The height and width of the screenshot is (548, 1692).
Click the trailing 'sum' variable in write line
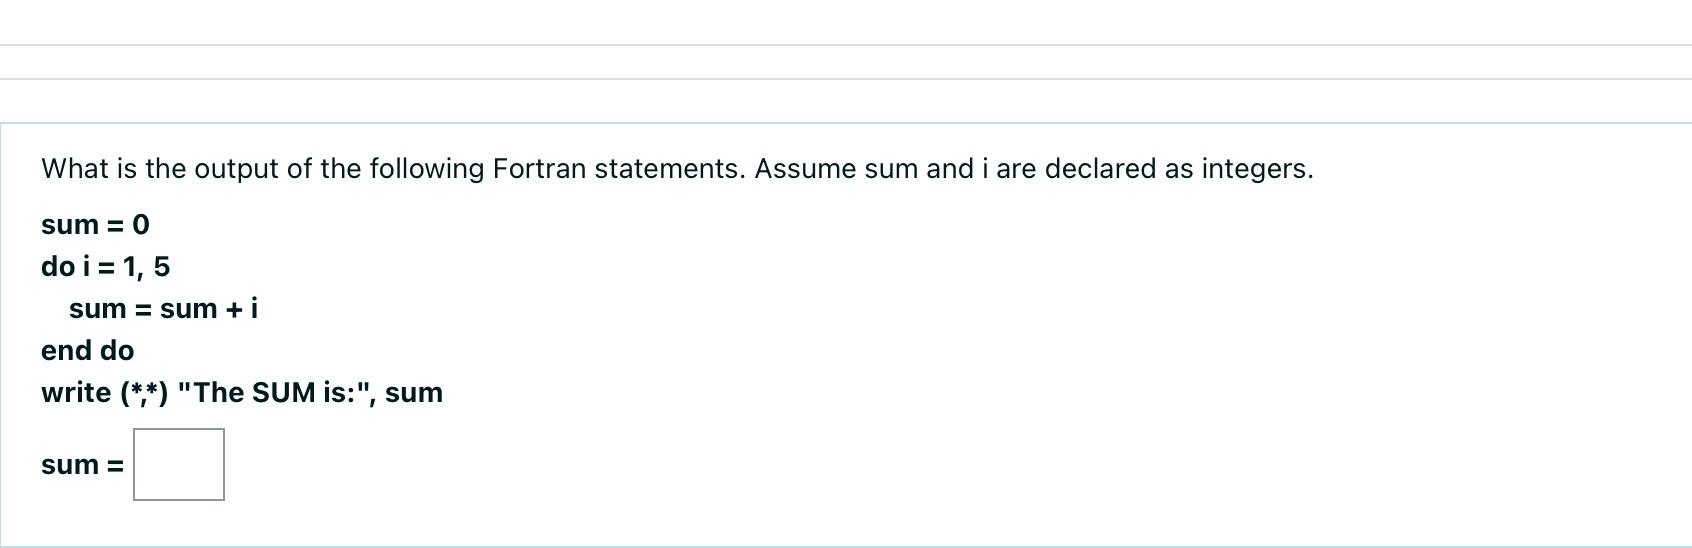(x=414, y=393)
